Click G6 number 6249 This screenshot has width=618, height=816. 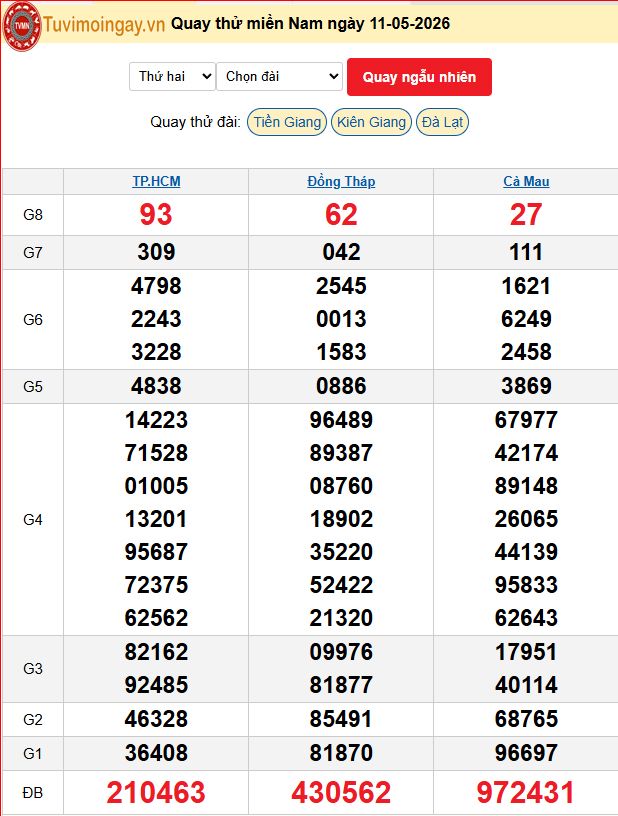coord(526,319)
